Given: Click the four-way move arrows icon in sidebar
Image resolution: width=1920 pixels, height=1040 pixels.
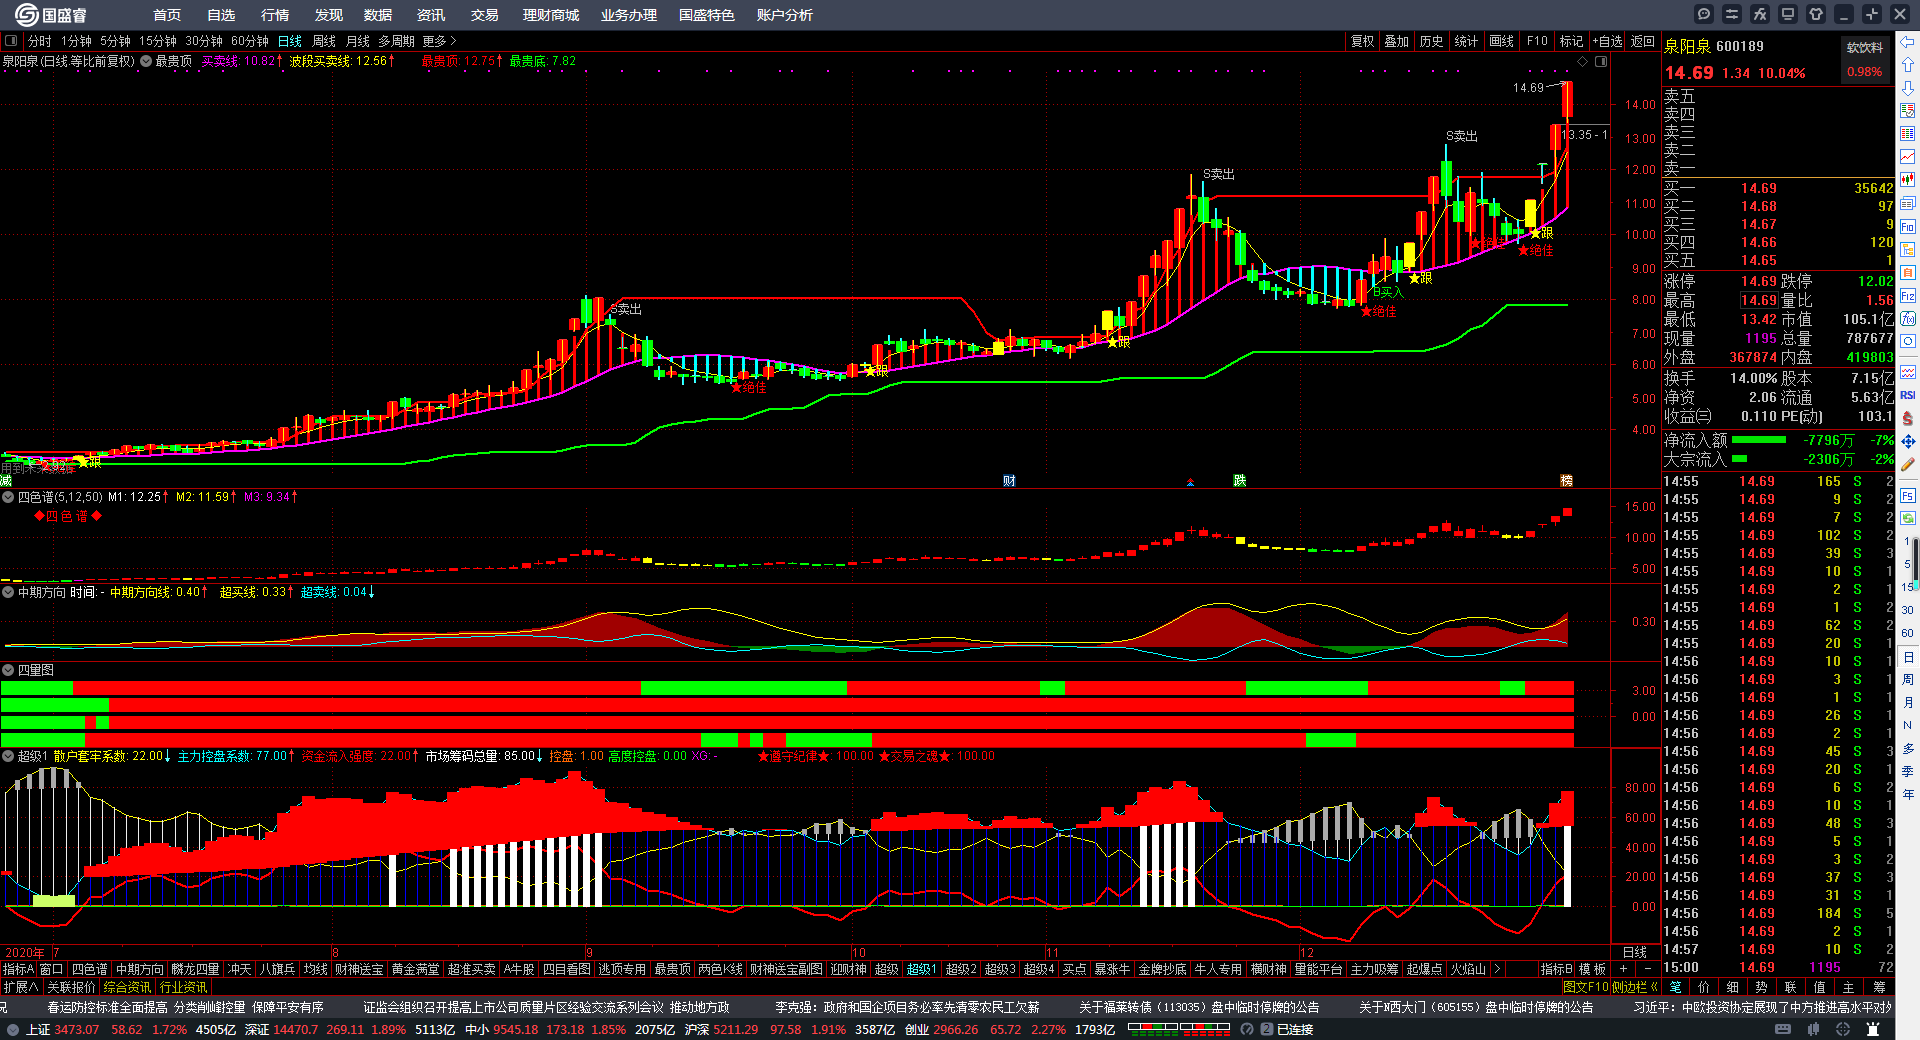Looking at the screenshot, I should point(1908,441).
